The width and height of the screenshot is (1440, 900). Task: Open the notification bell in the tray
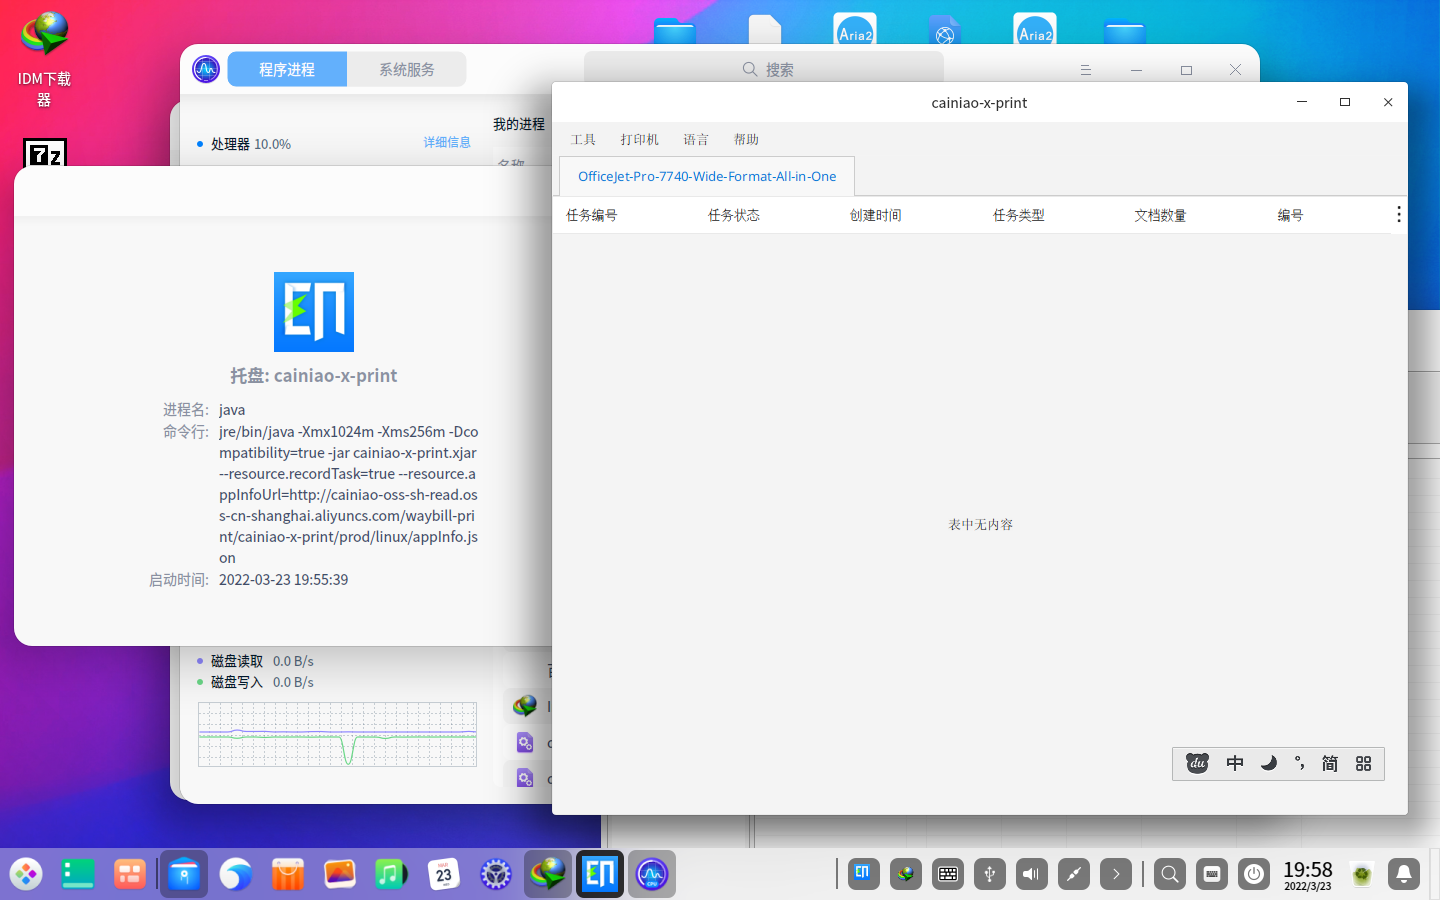pos(1403,874)
